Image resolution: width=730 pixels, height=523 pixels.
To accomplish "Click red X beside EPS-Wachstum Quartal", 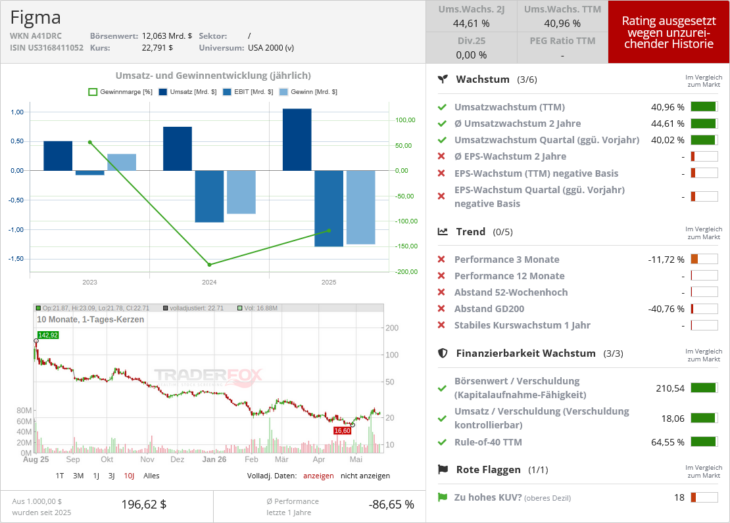I will (x=441, y=196).
